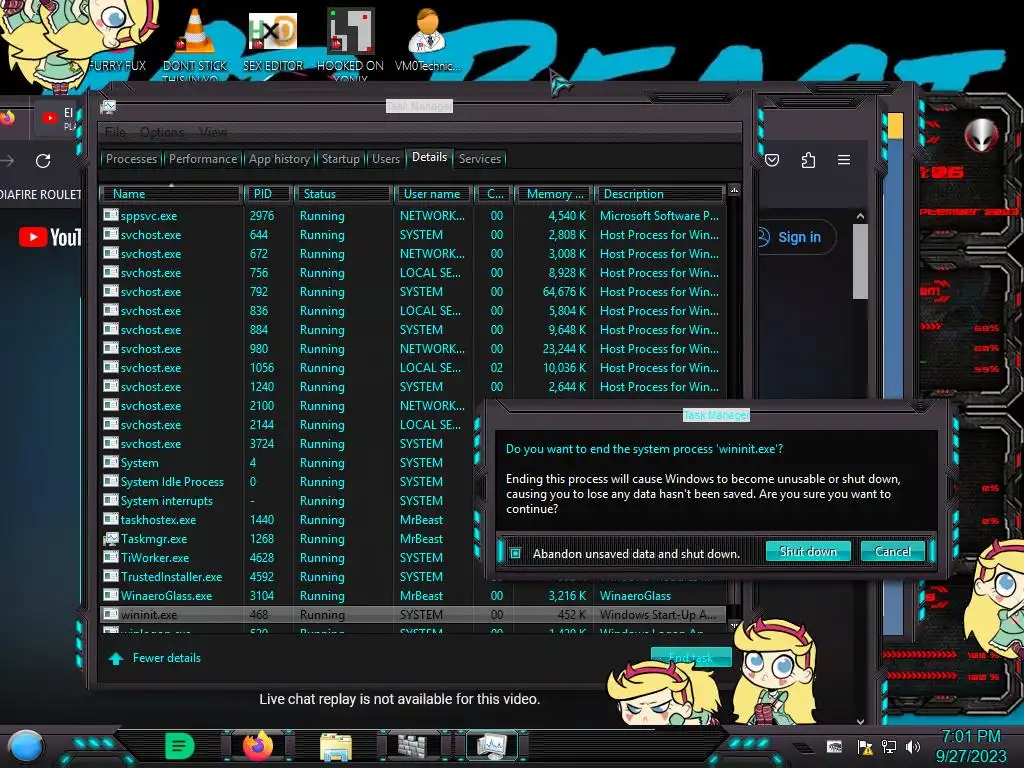Open the VLC cone desktop icon
Image resolution: width=1024 pixels, height=768 pixels.
[x=195, y=33]
